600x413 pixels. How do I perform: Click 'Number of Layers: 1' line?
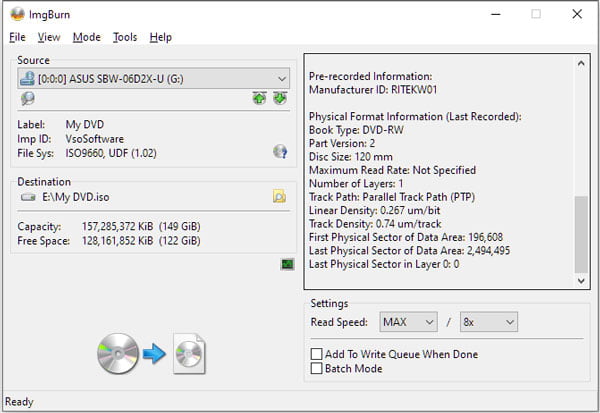click(x=356, y=183)
